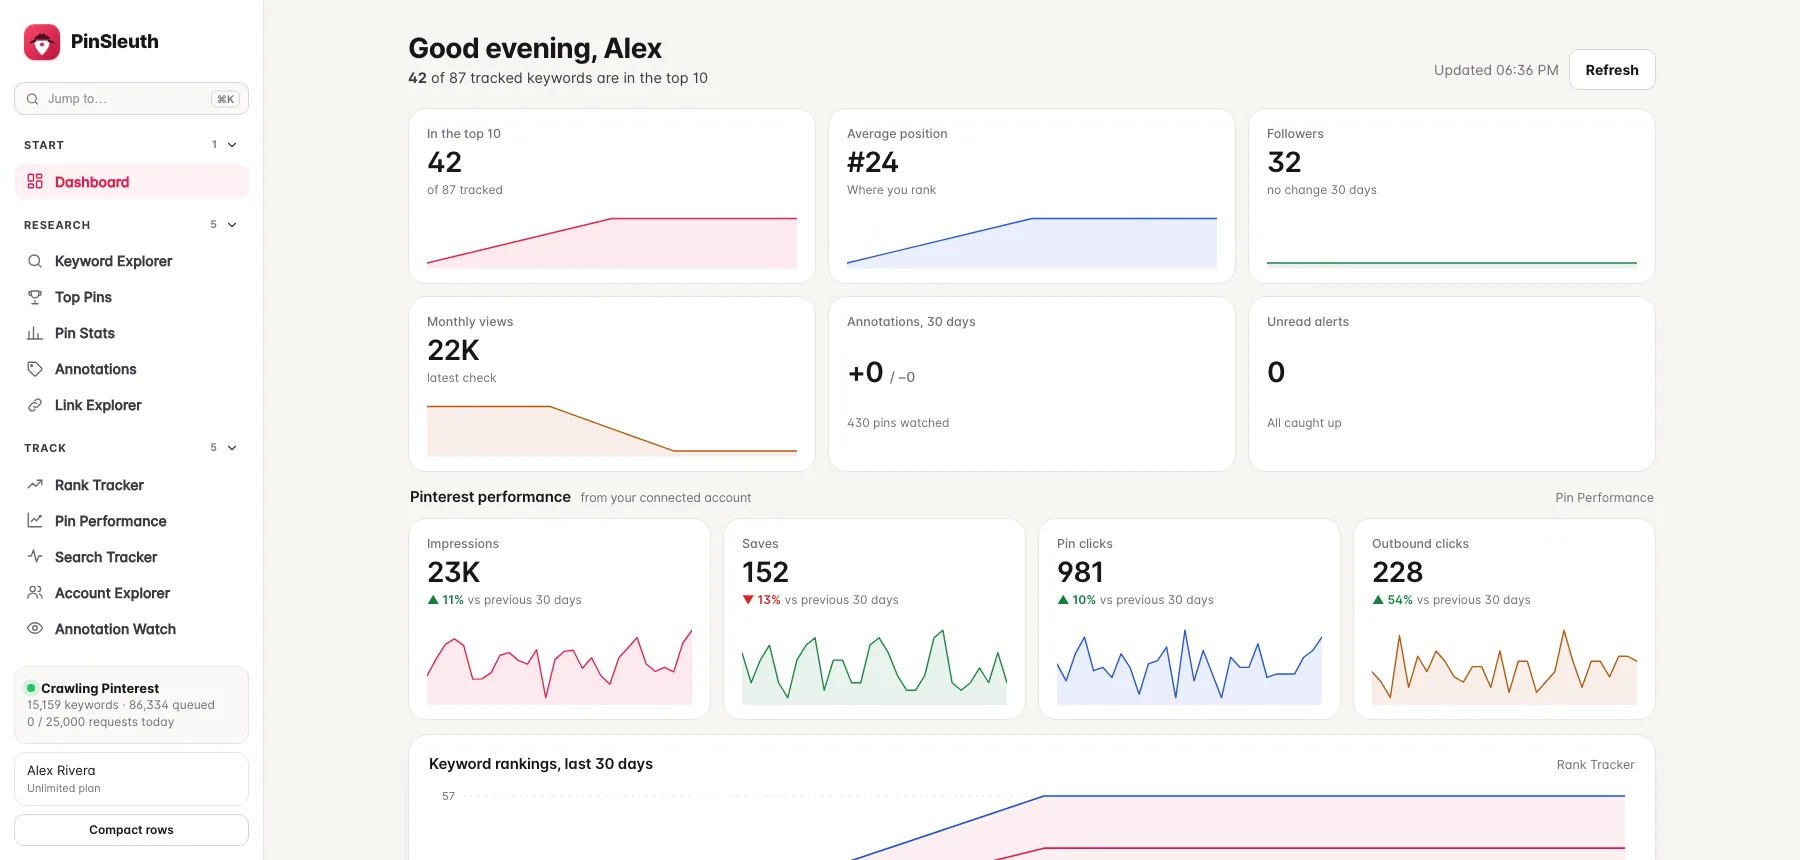The width and height of the screenshot is (1800, 860).
Task: Select the Impressions sparkline chart
Action: pos(559,666)
